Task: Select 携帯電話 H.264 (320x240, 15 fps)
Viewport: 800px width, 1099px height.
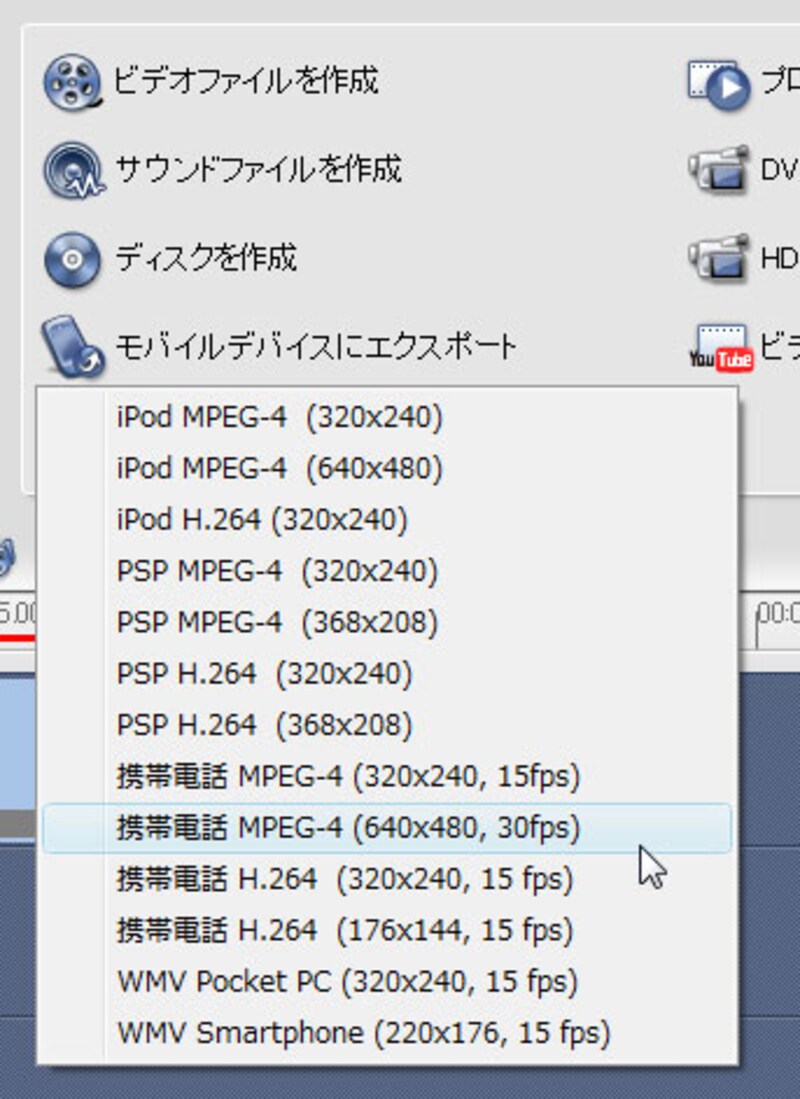Action: coord(387,879)
